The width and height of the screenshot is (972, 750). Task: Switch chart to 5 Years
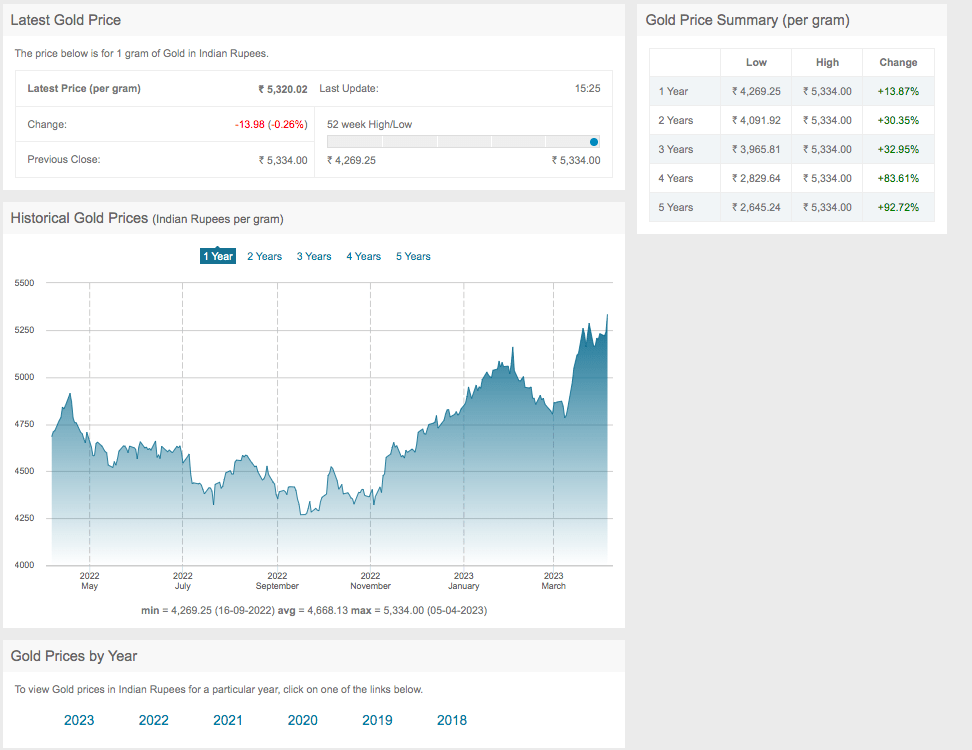point(413,256)
